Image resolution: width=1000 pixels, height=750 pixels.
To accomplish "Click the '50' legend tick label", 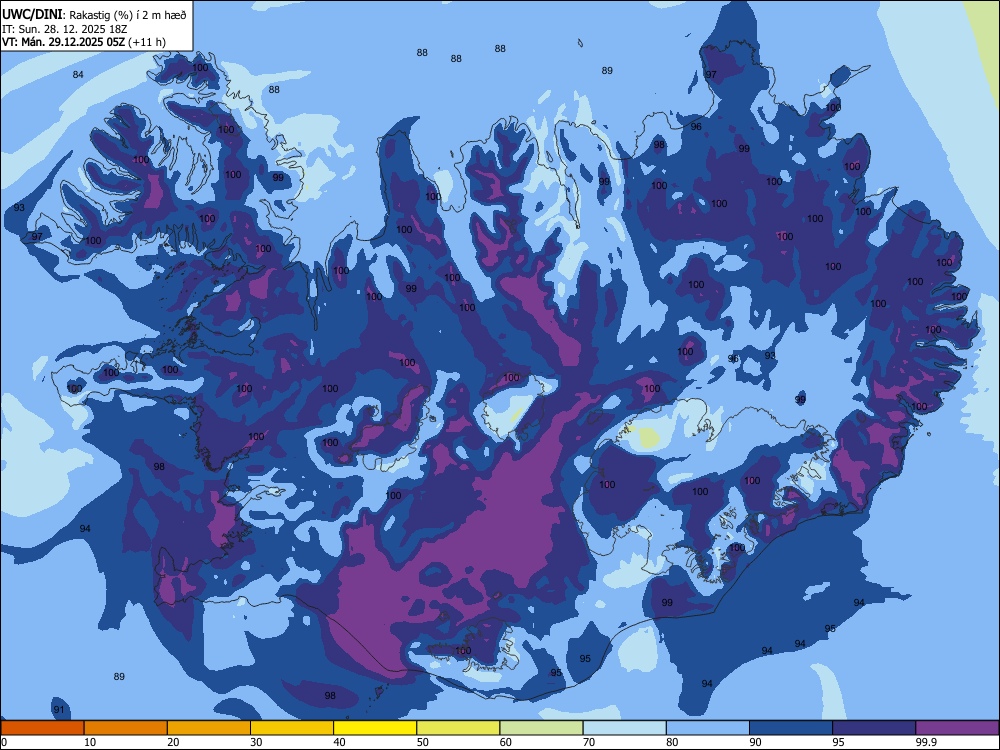I will click(423, 742).
